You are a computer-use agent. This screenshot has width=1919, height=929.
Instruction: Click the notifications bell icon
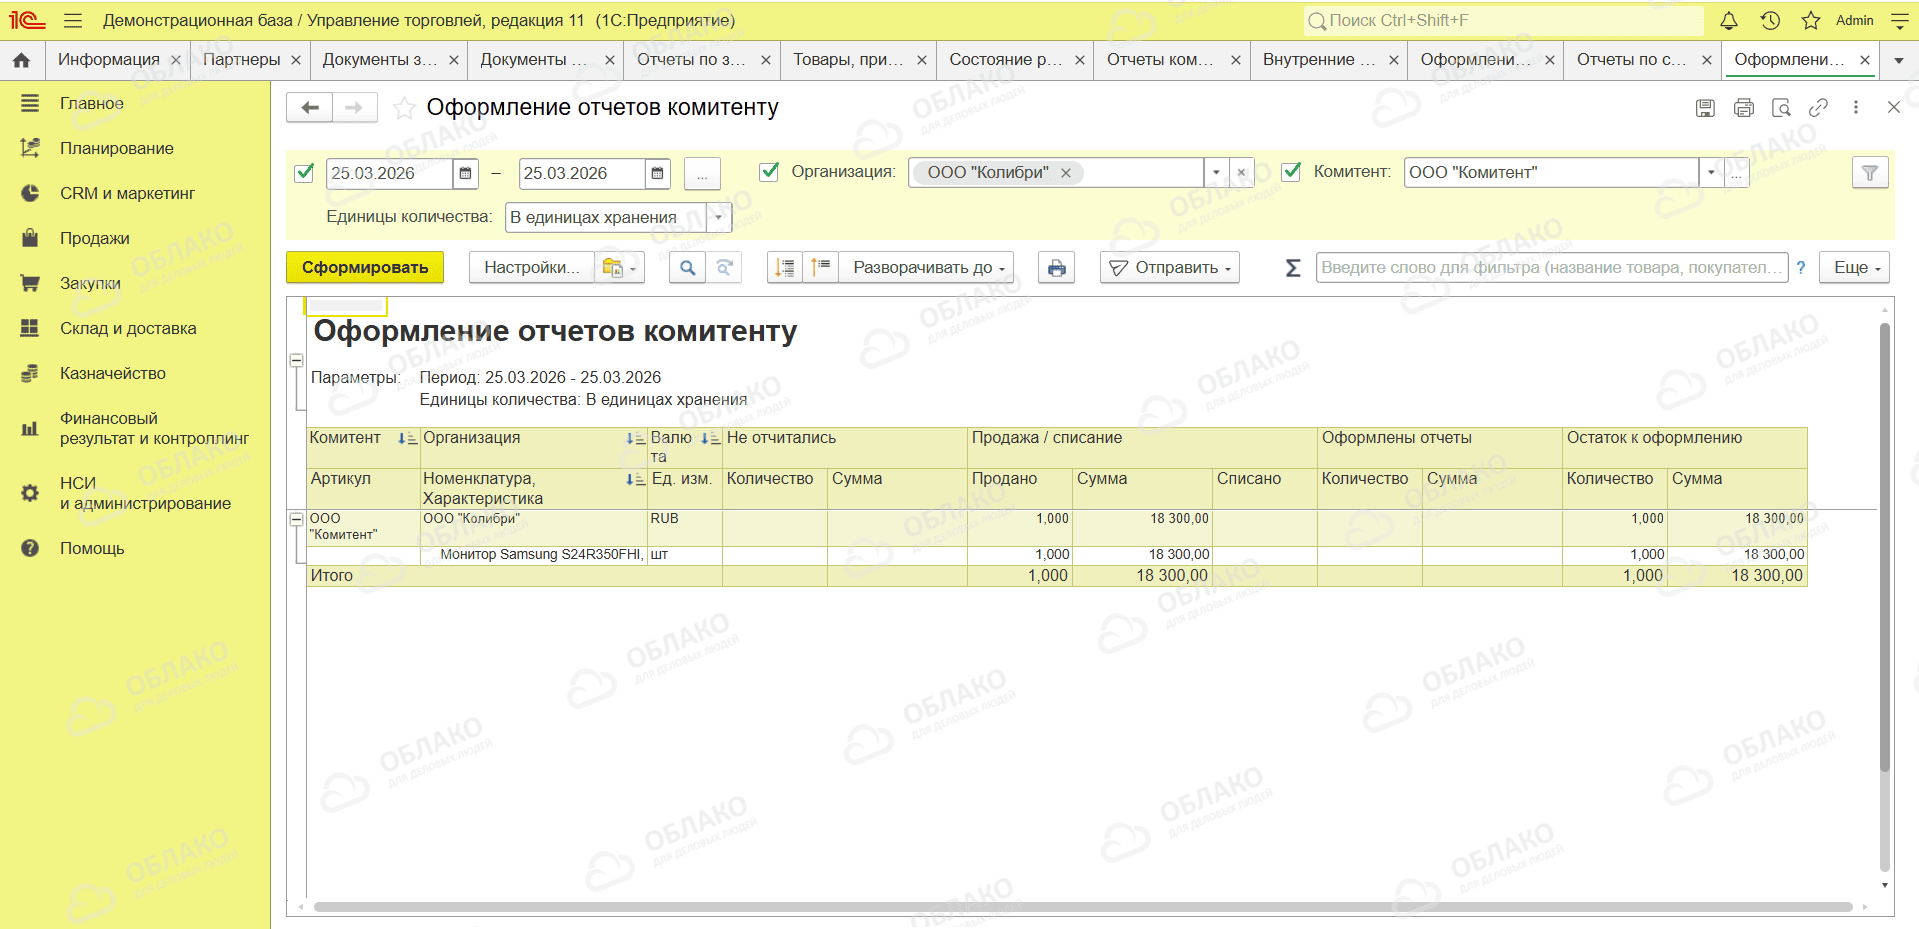coord(1729,20)
